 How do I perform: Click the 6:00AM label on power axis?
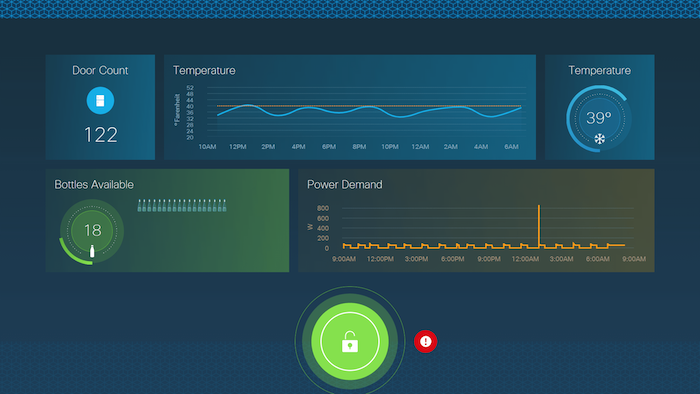(x=597, y=259)
